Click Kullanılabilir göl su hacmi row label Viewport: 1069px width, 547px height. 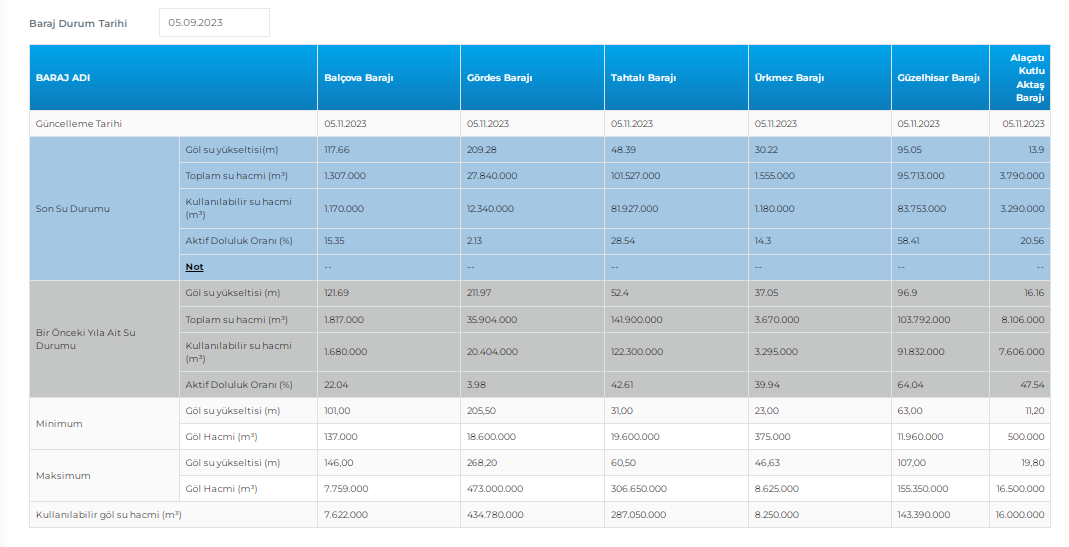point(109,515)
